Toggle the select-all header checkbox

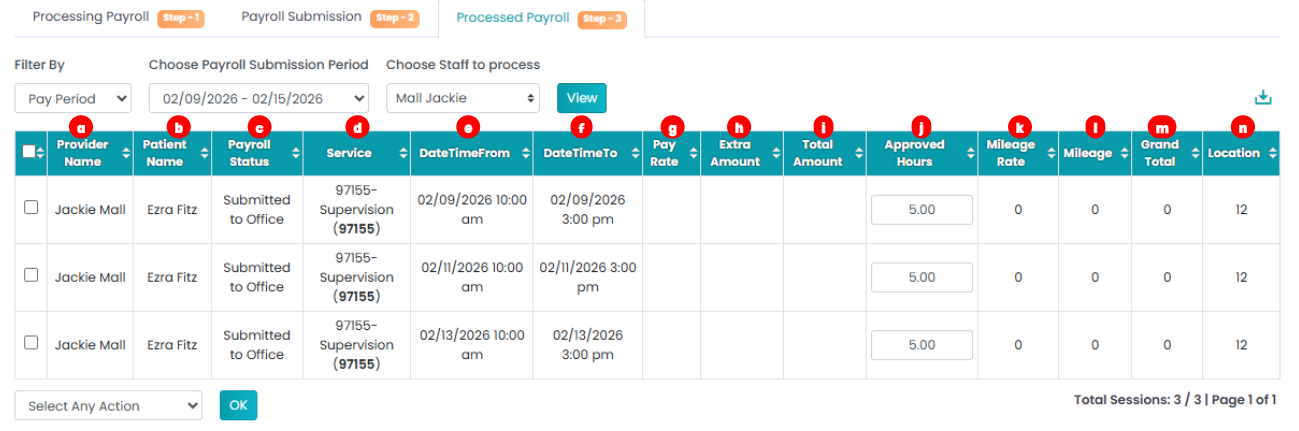[29, 152]
